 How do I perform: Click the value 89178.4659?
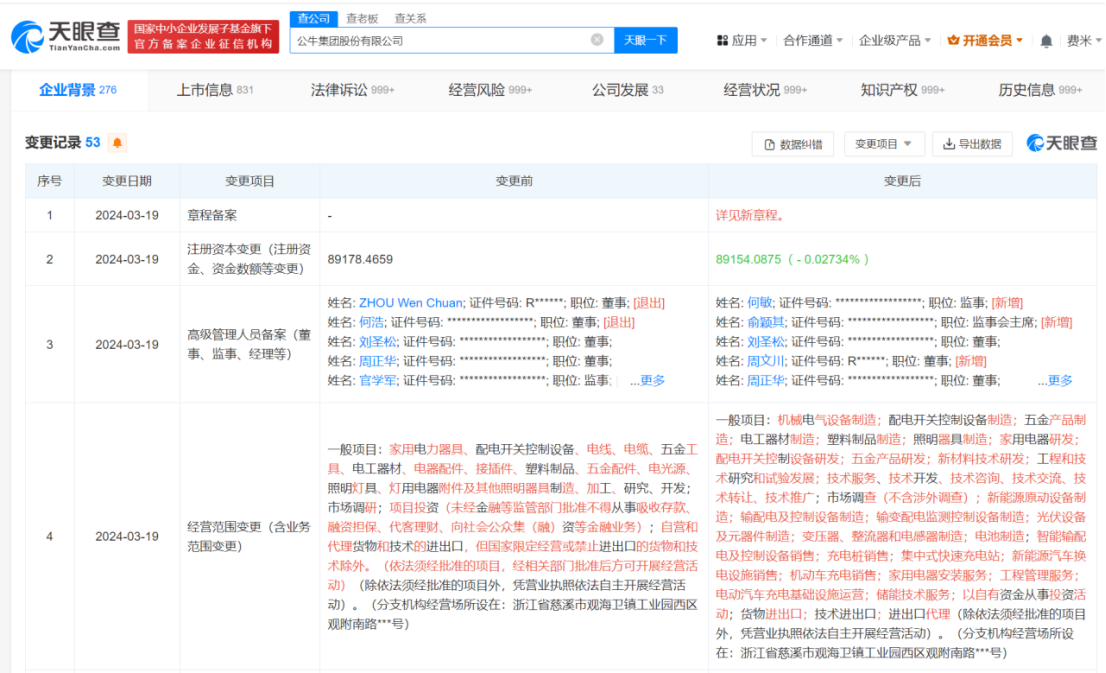[360, 259]
